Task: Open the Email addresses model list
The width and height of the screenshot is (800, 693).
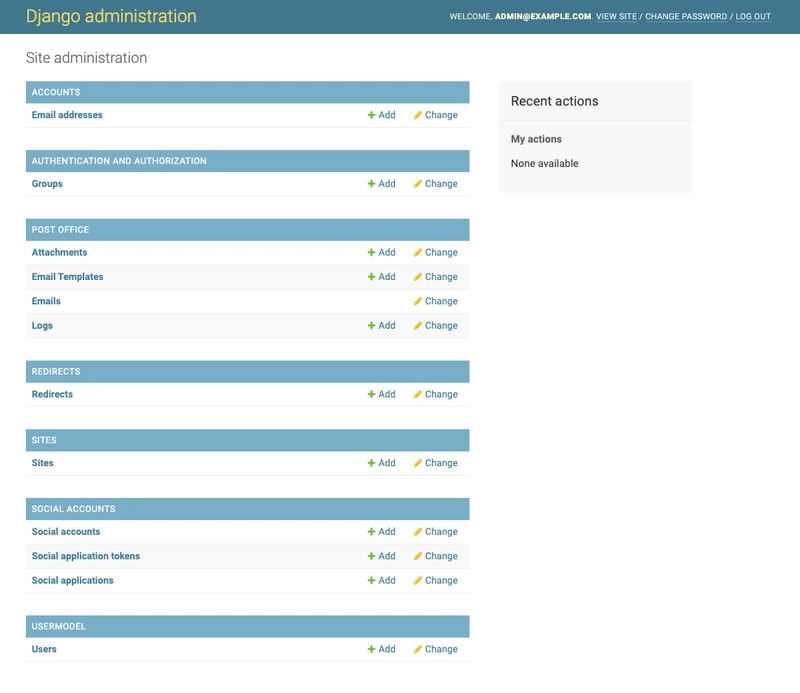Action: click(x=67, y=115)
